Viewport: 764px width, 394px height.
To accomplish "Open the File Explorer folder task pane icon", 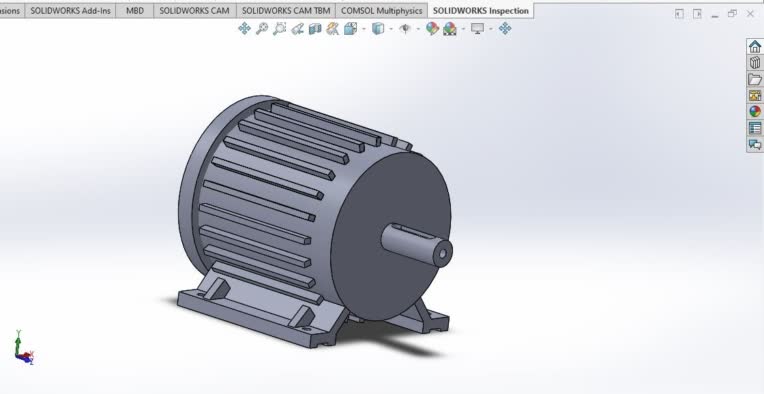I will tap(755, 79).
